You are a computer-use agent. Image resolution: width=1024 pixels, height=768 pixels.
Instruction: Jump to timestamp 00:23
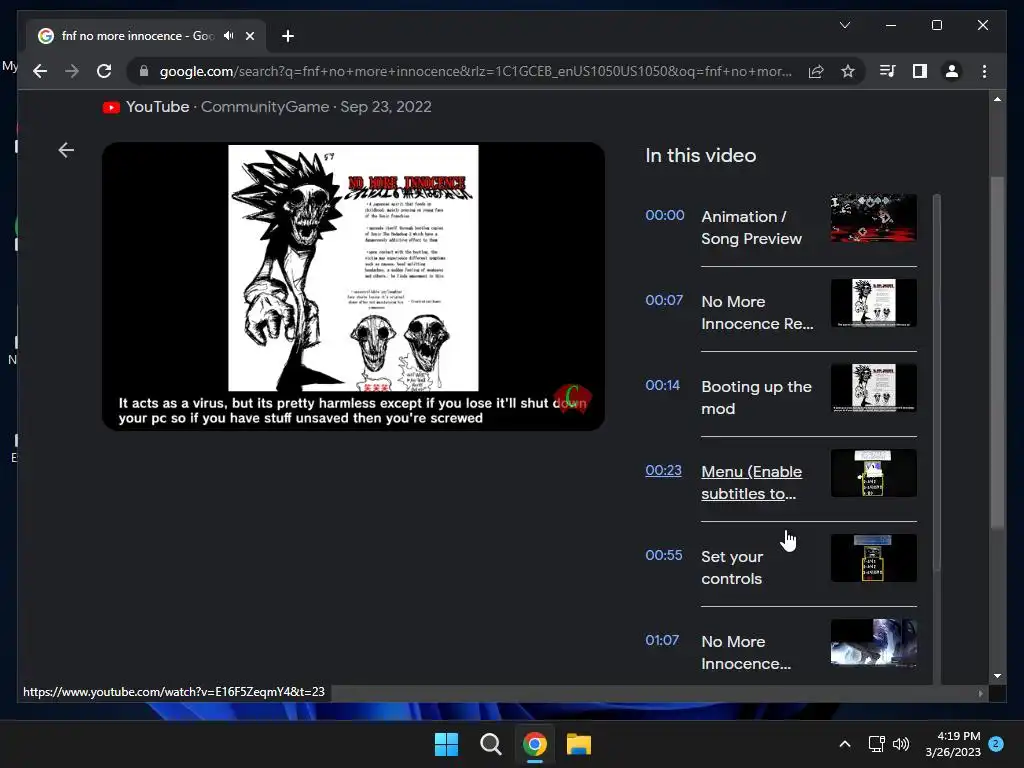coord(664,470)
